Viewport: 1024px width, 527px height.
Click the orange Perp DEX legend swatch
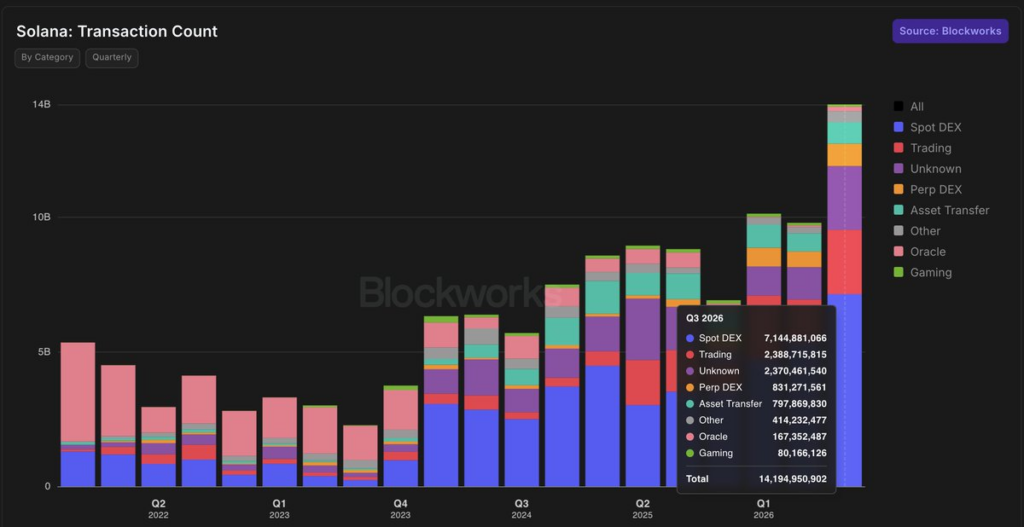click(x=899, y=189)
